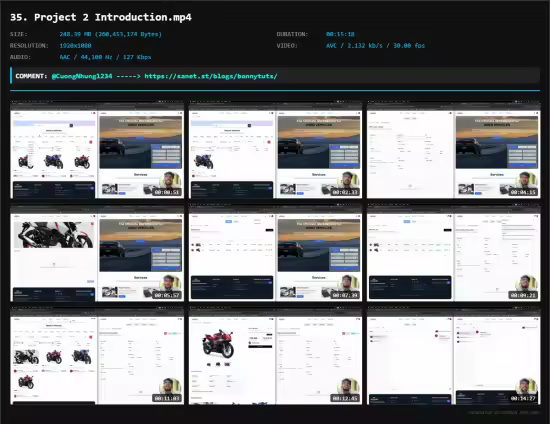Viewport: 550px width, 424px height.
Task: Open thumbnail frame at 00:11:03
Action: click(97, 355)
